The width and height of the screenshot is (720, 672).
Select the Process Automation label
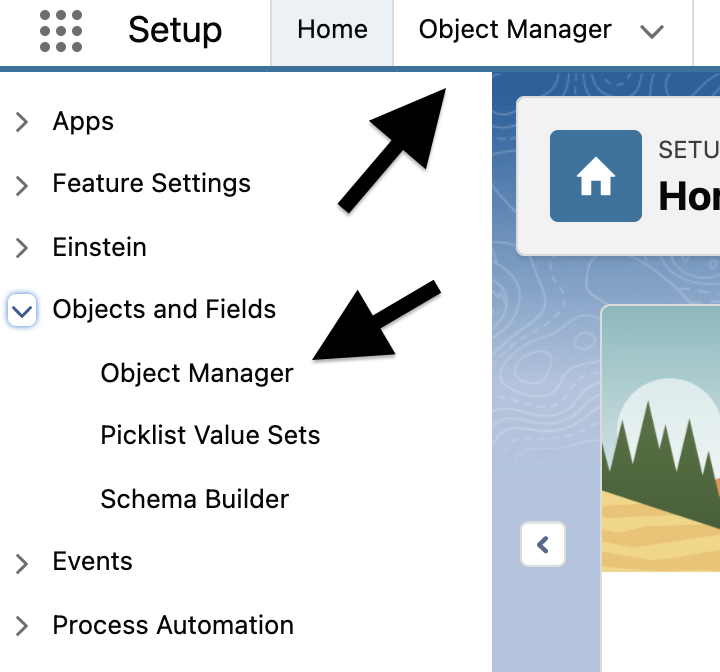pyautogui.click(x=173, y=625)
